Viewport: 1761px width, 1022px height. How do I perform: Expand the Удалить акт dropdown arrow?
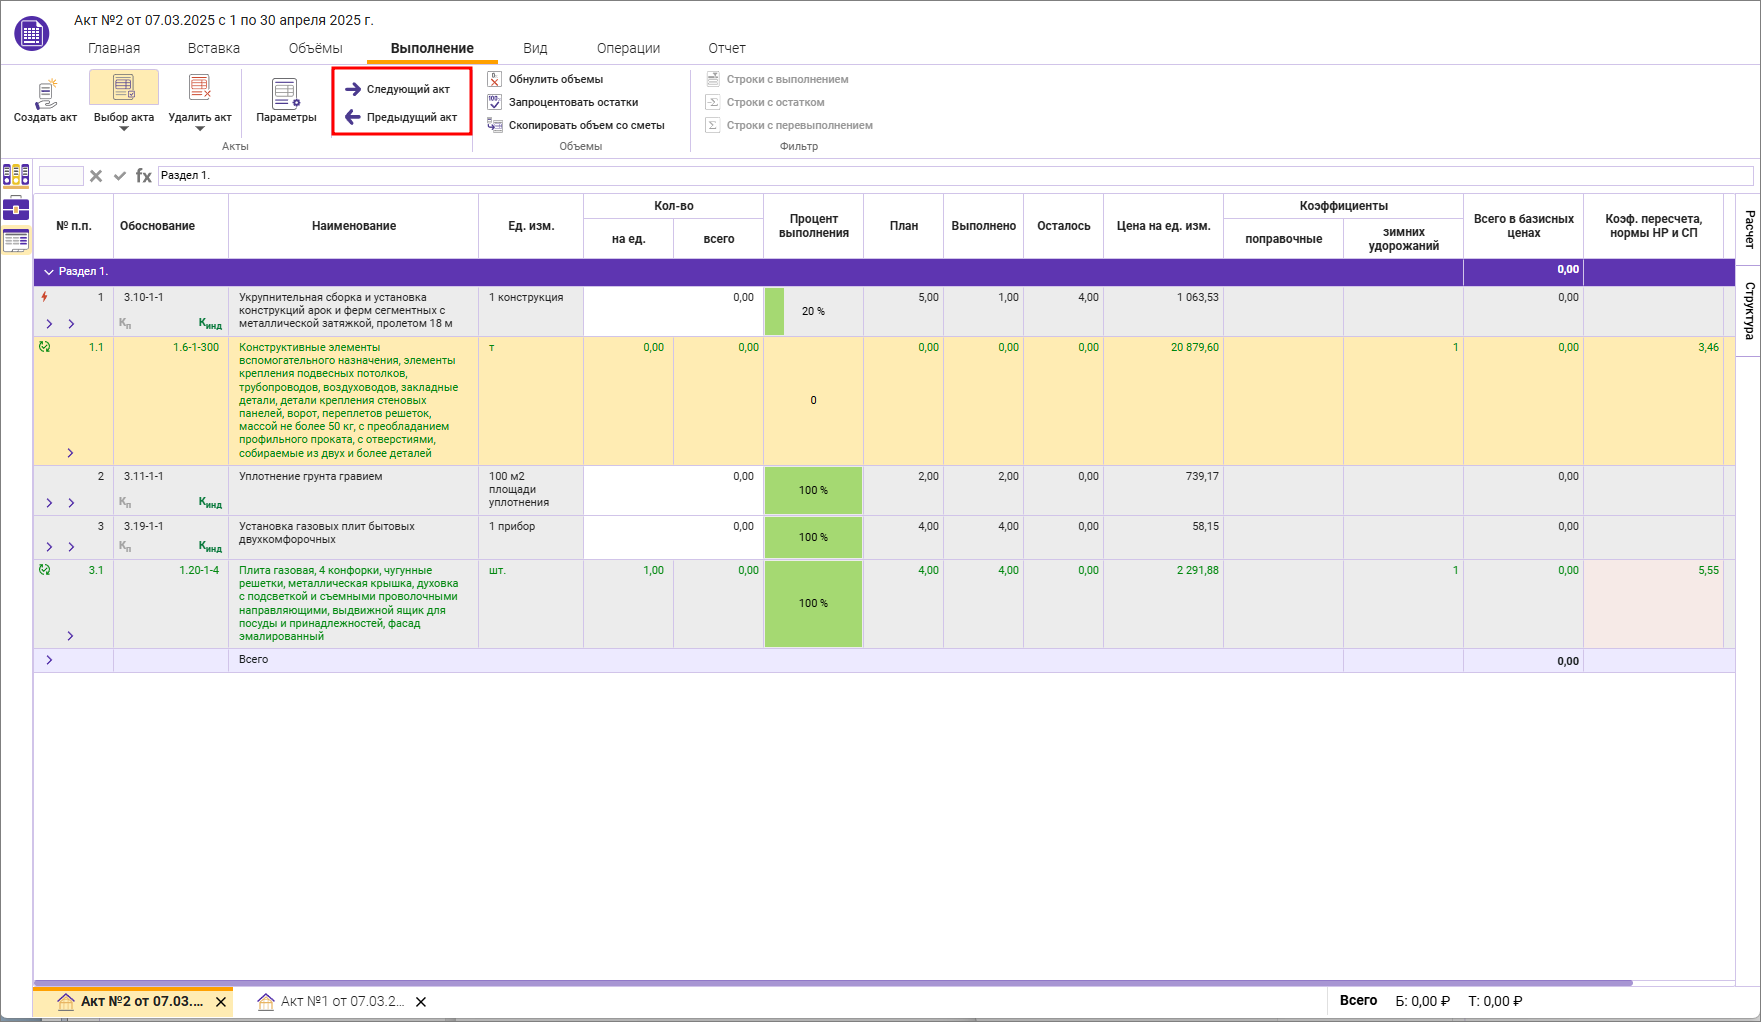(200, 129)
